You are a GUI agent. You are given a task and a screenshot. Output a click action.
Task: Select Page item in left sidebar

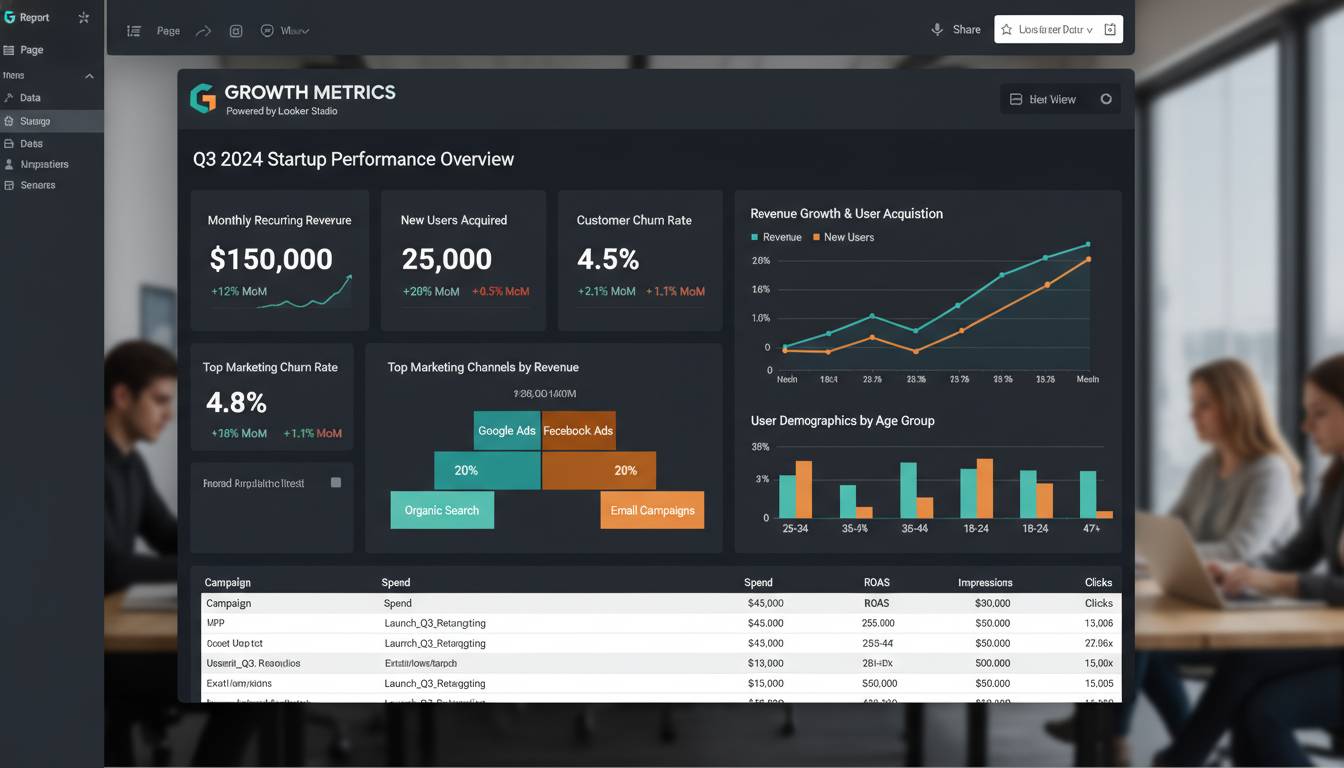(31, 50)
